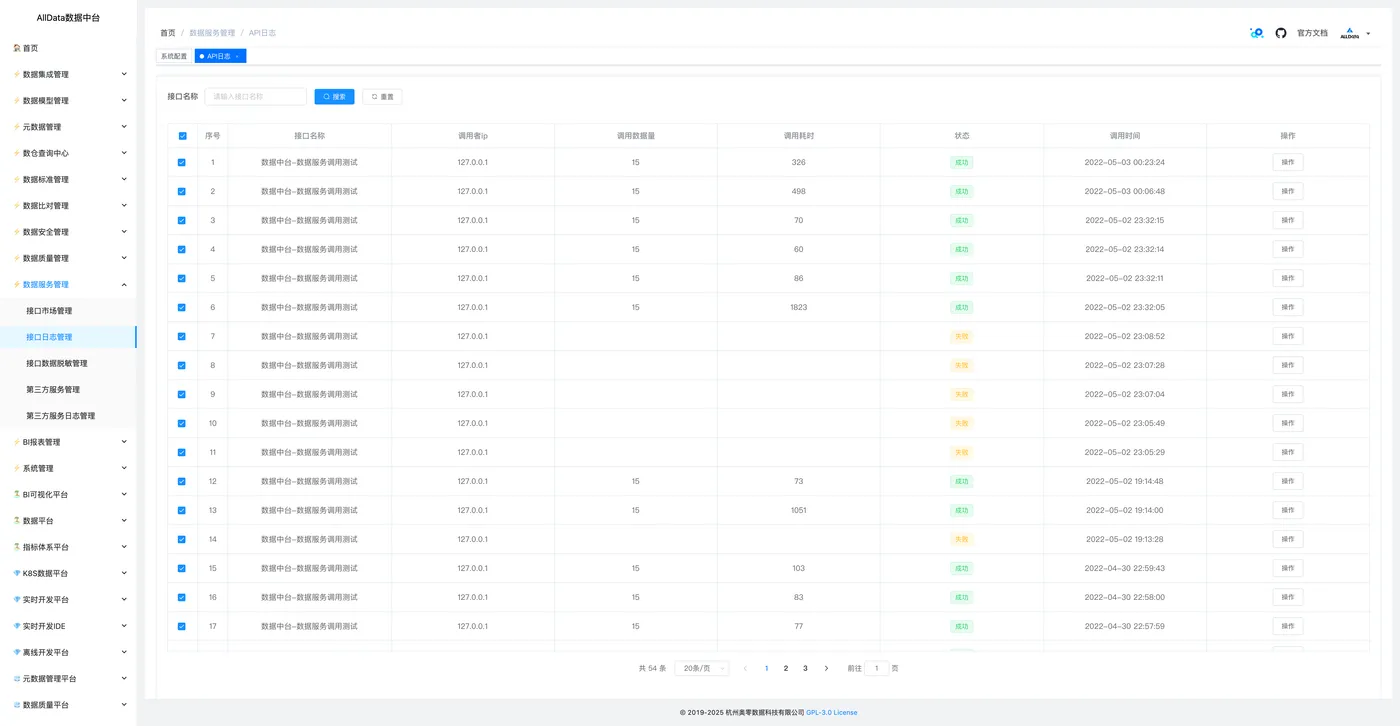Viewport: 1400px width, 726px height.
Task: Click the go-to page number input
Action: point(876,668)
